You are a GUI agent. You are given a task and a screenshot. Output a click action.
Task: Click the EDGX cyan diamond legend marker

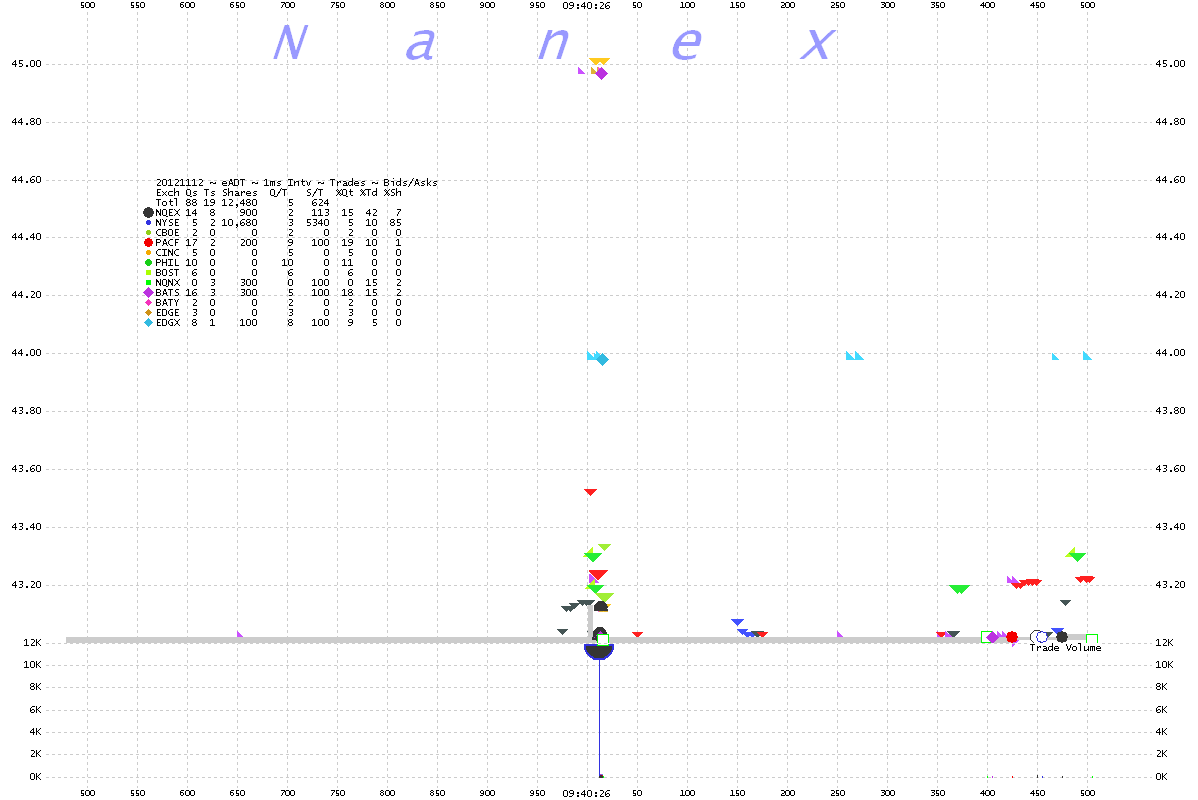(148, 322)
